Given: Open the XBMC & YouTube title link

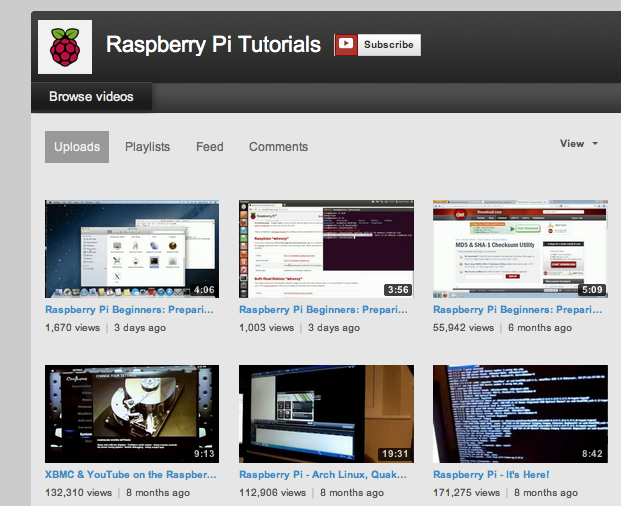Looking at the screenshot, I should [132, 475].
